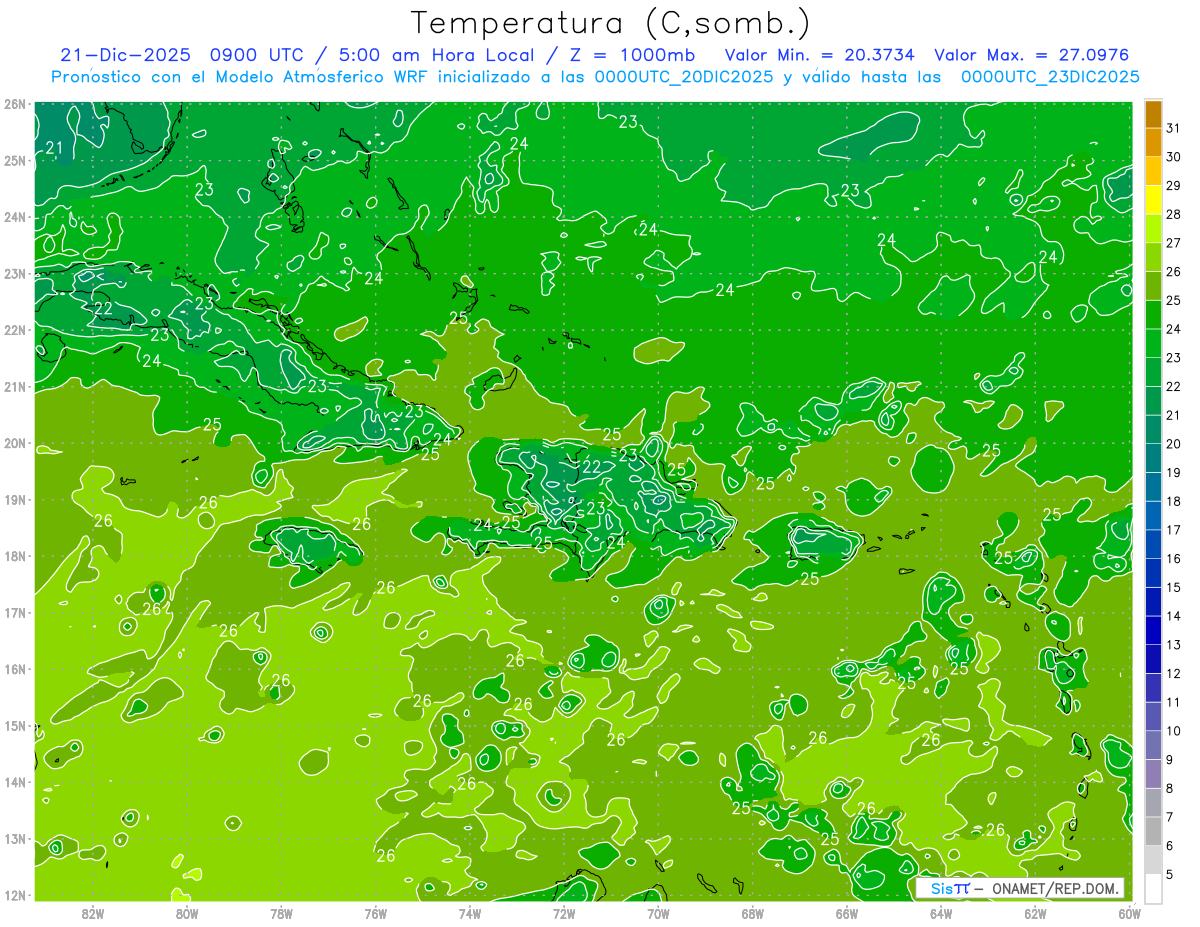Click the legend scale value '14'
1200x927 pixels.
pos(1173,616)
